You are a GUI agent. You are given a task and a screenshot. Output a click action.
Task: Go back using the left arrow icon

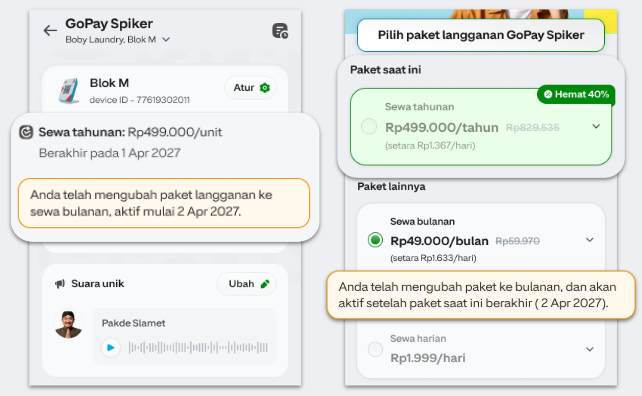tap(50, 30)
